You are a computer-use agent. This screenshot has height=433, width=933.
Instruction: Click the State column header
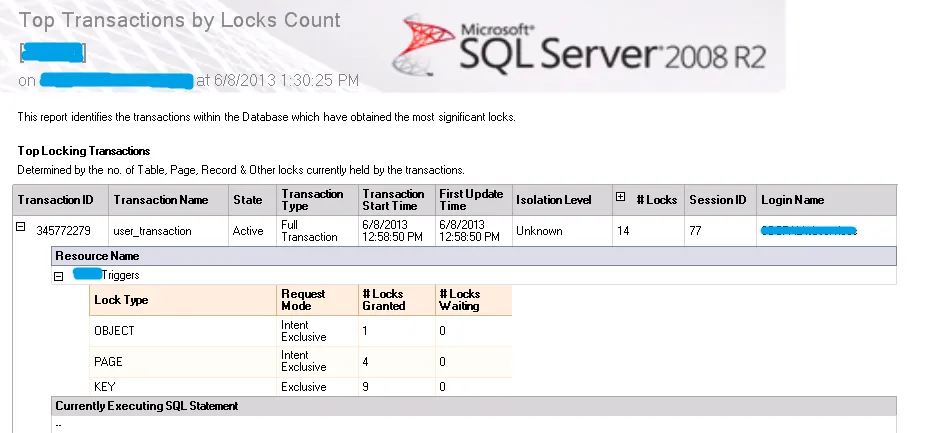point(252,200)
